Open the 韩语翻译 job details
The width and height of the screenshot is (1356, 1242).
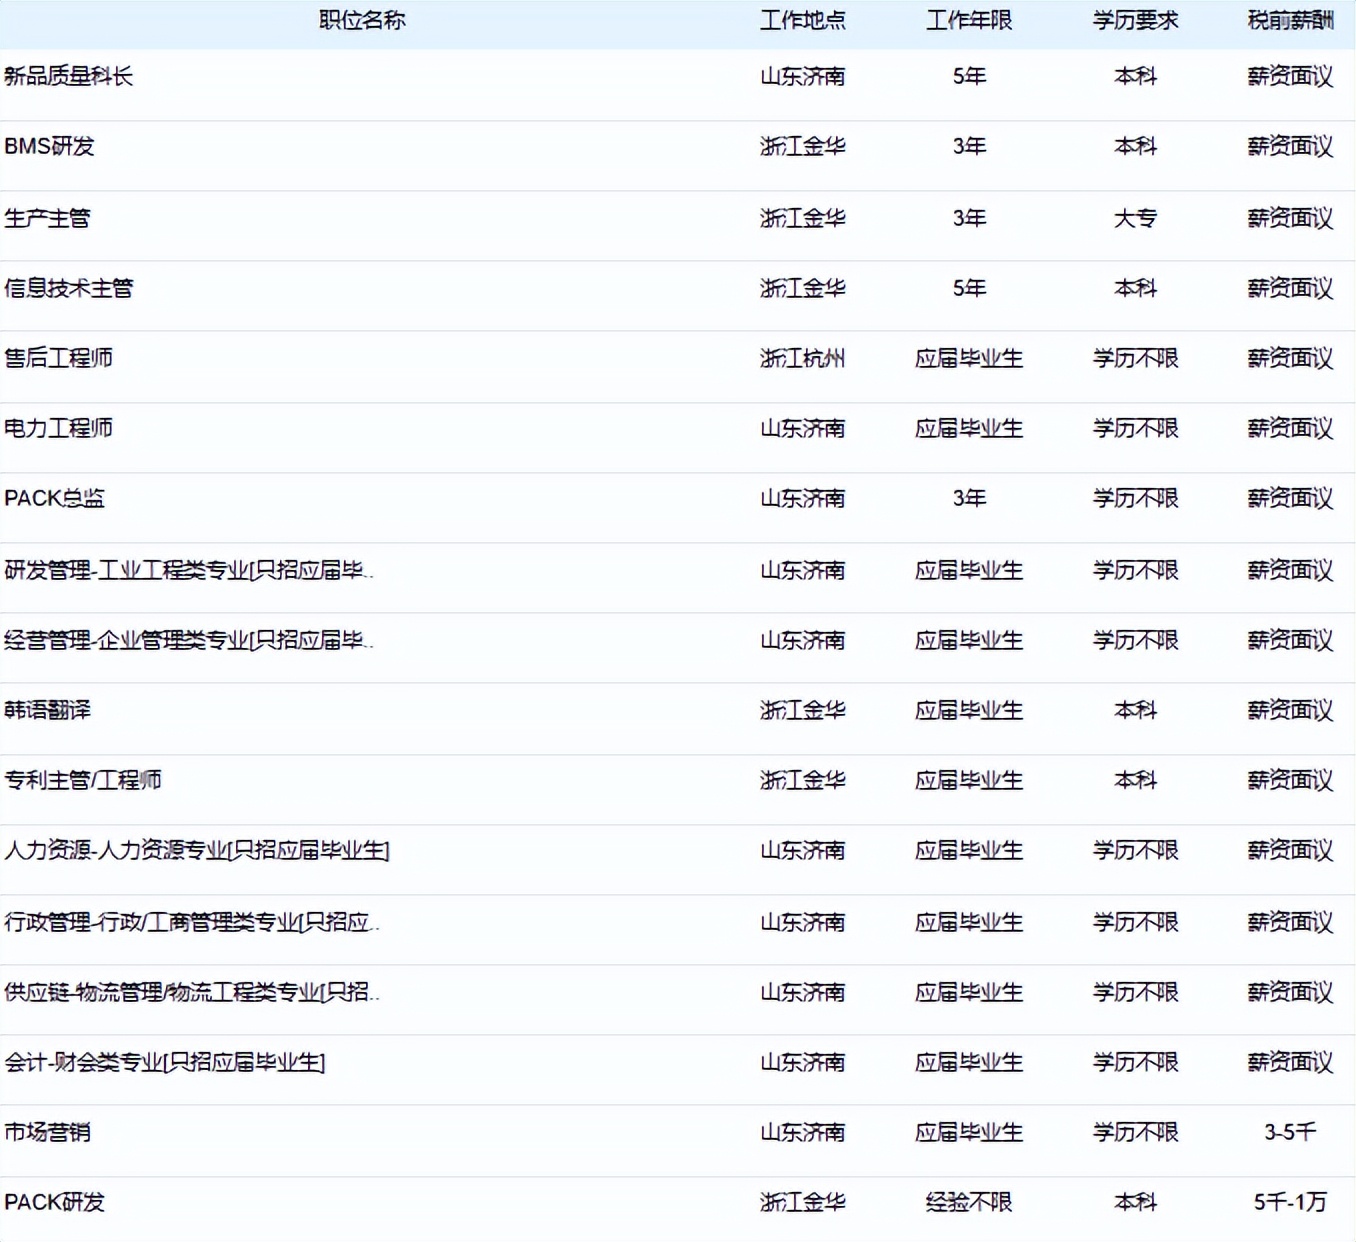[45, 710]
